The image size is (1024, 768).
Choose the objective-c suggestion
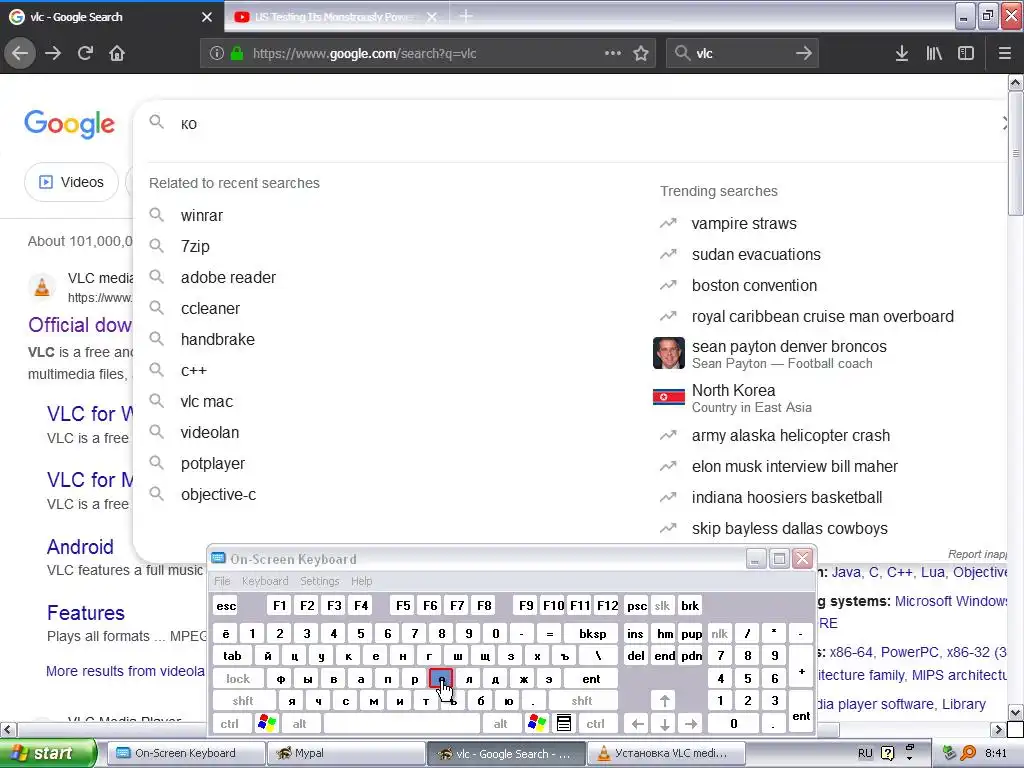point(219,494)
